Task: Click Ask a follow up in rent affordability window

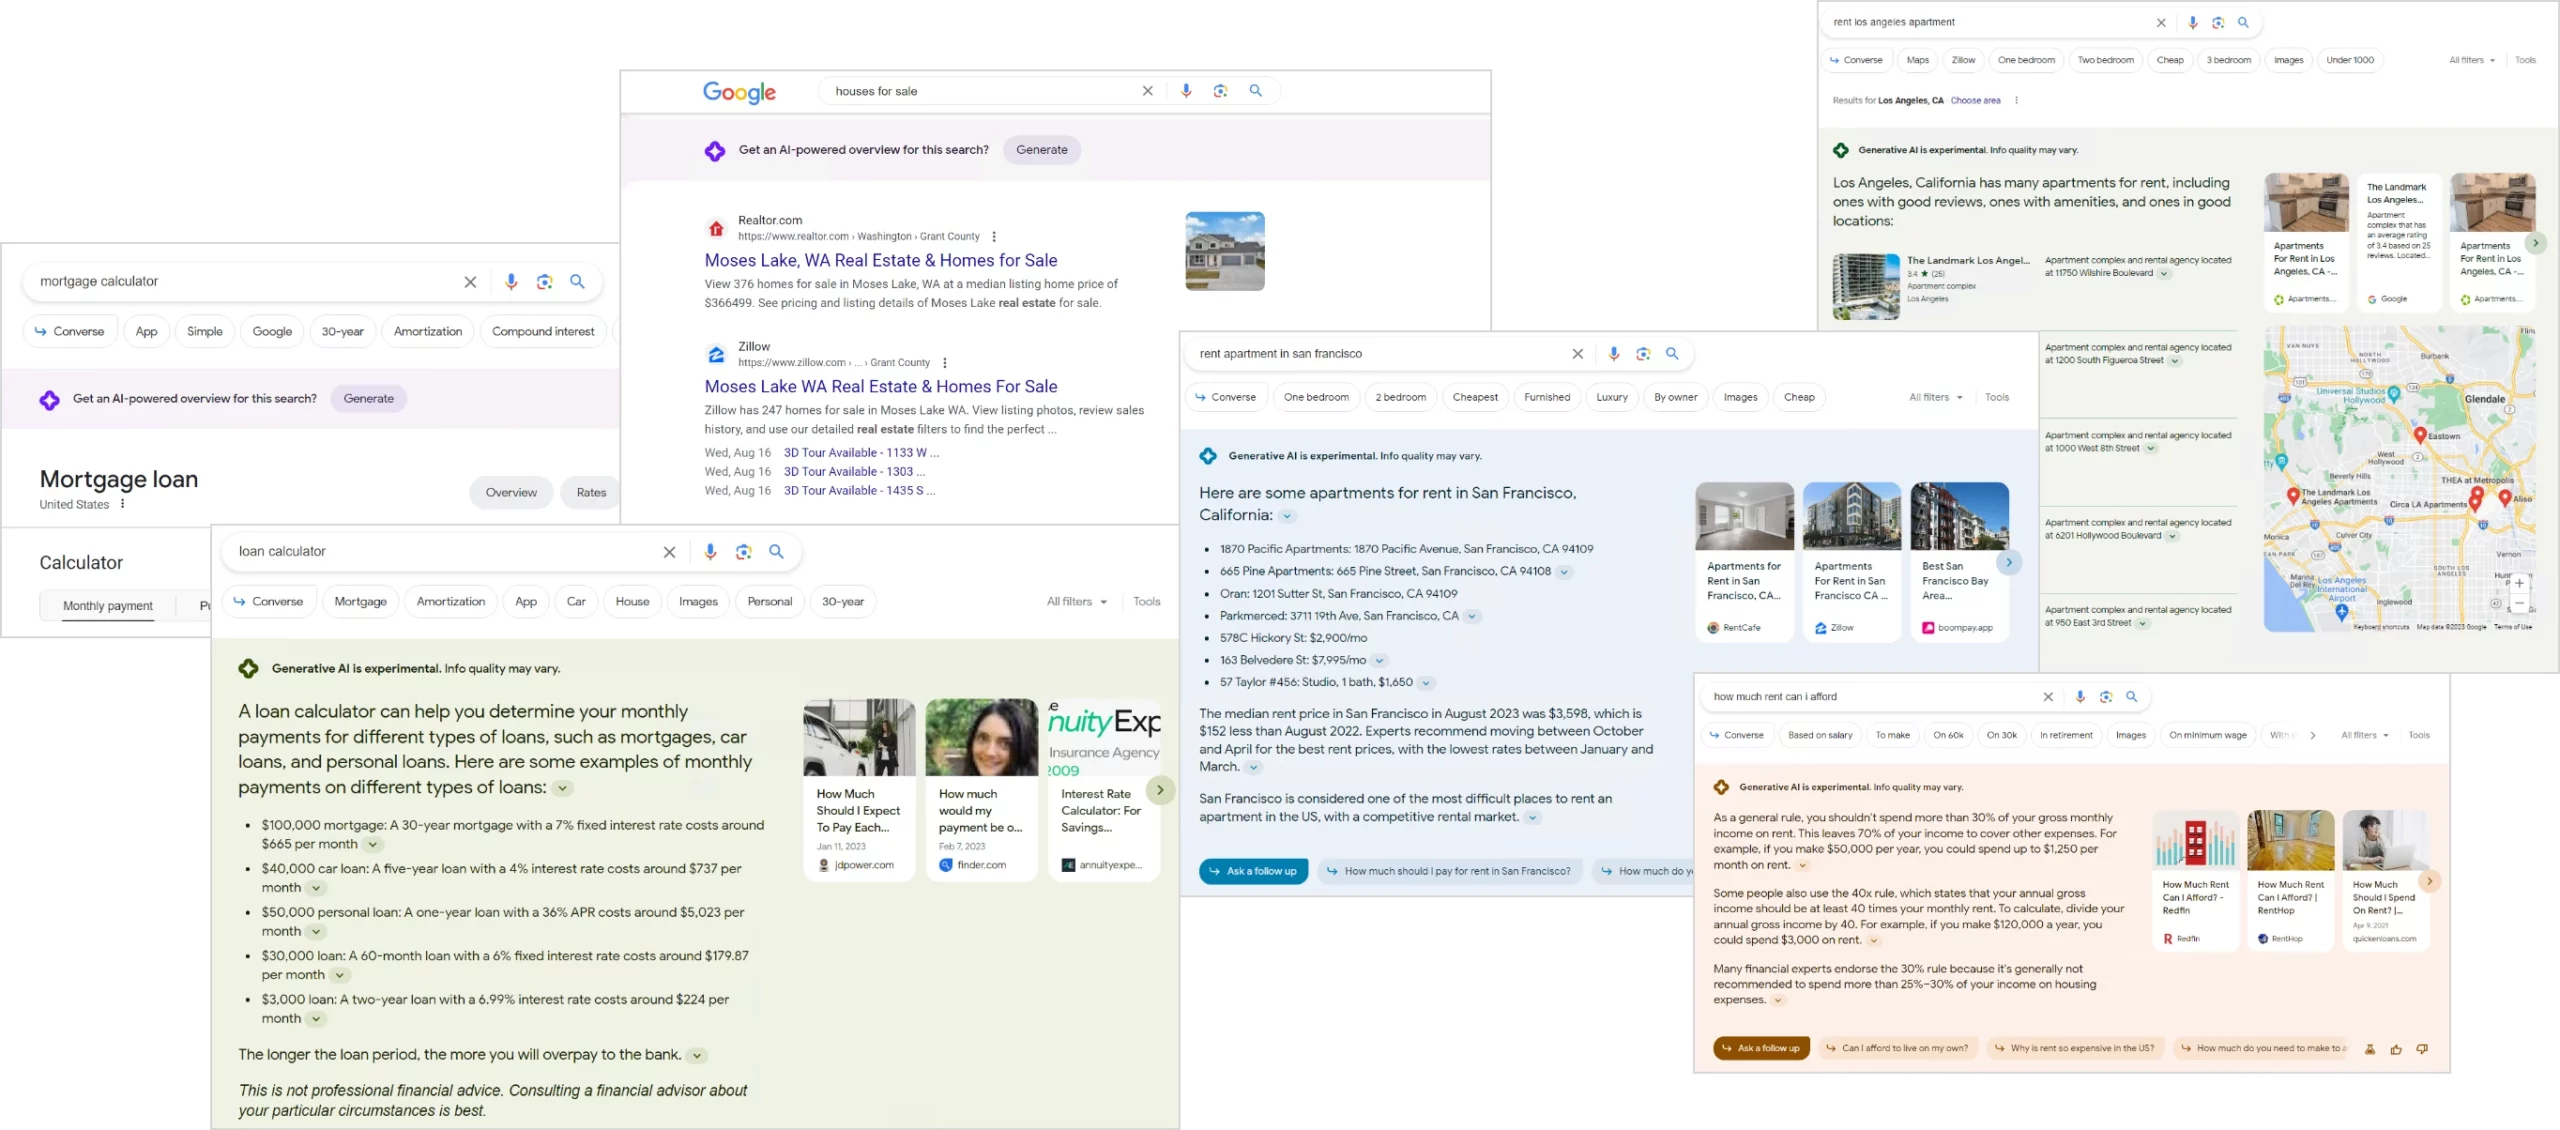Action: pyautogui.click(x=1761, y=1049)
